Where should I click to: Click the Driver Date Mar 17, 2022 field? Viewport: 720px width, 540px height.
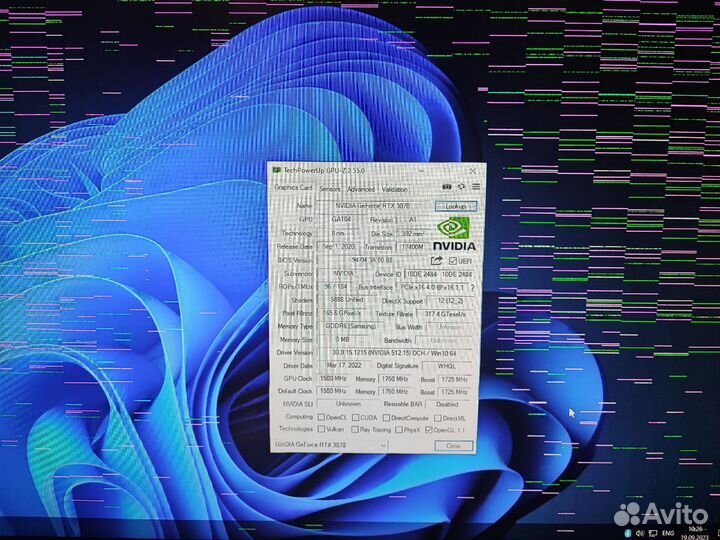tap(344, 366)
